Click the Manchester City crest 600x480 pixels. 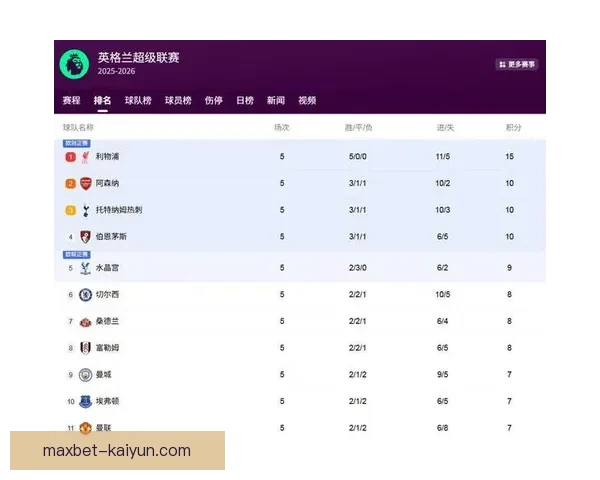coord(85,375)
